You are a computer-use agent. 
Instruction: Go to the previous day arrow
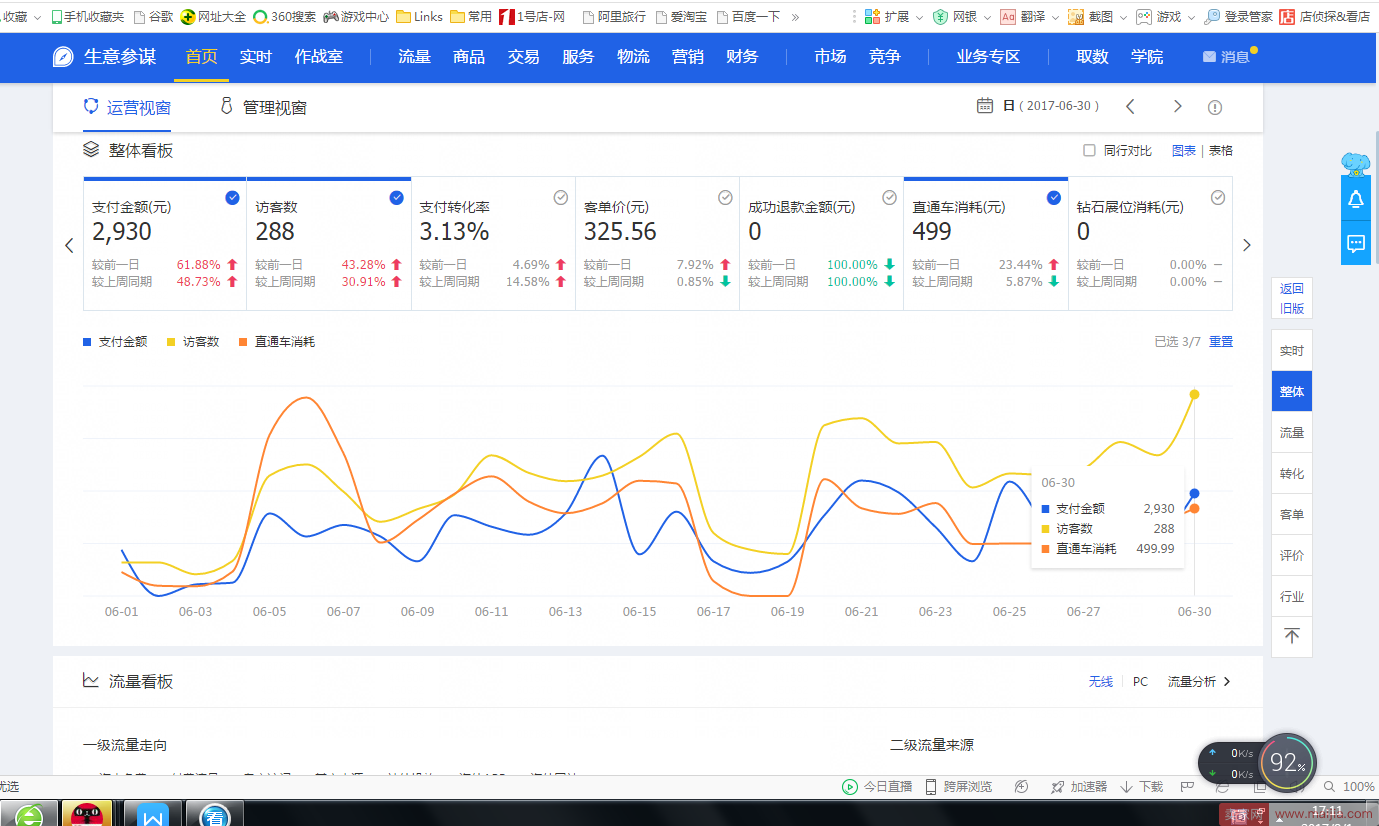(1130, 106)
